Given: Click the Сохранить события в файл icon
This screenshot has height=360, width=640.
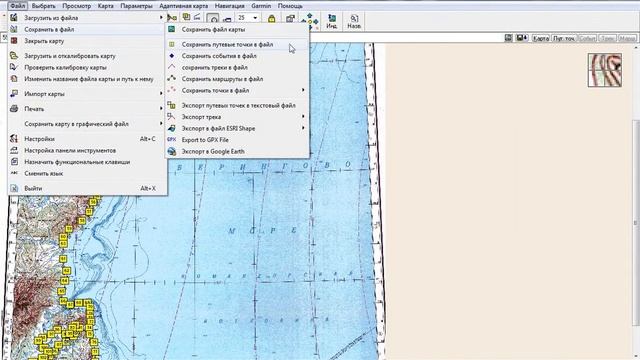Looking at the screenshot, I should point(172,56).
